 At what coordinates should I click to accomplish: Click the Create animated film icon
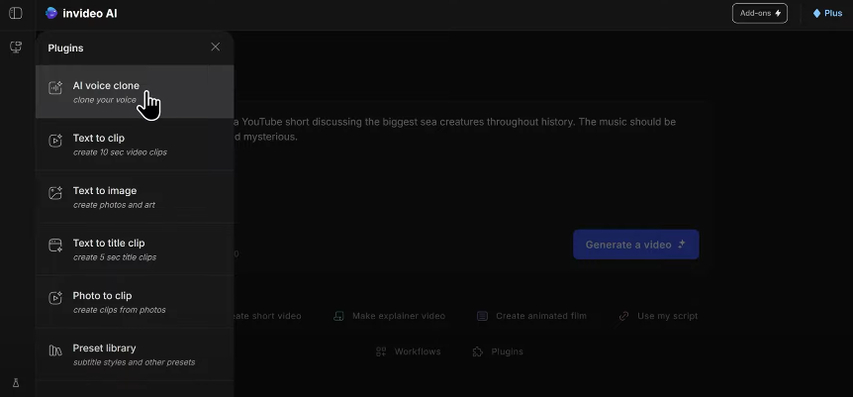click(x=482, y=316)
